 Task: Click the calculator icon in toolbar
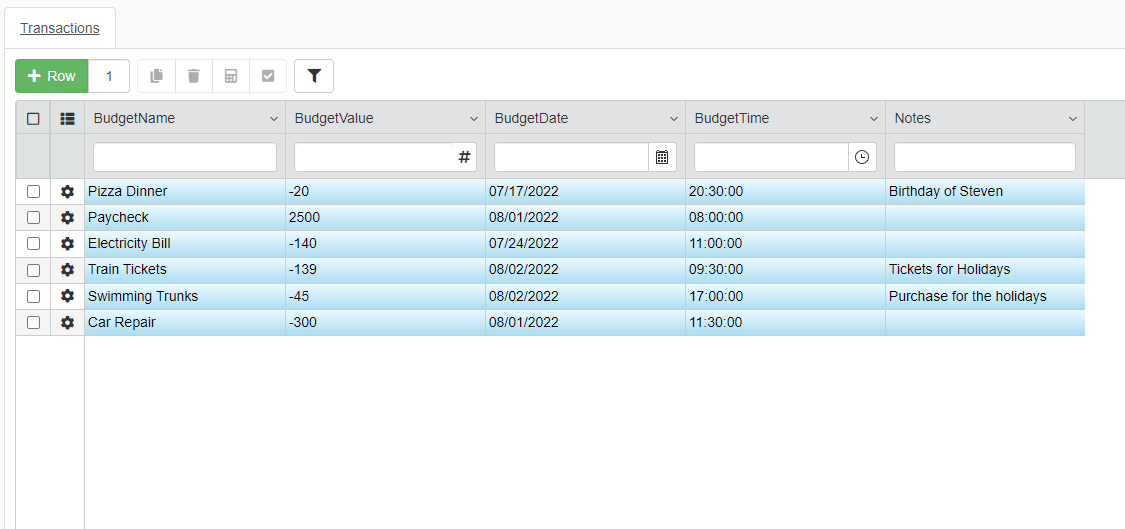[231, 76]
